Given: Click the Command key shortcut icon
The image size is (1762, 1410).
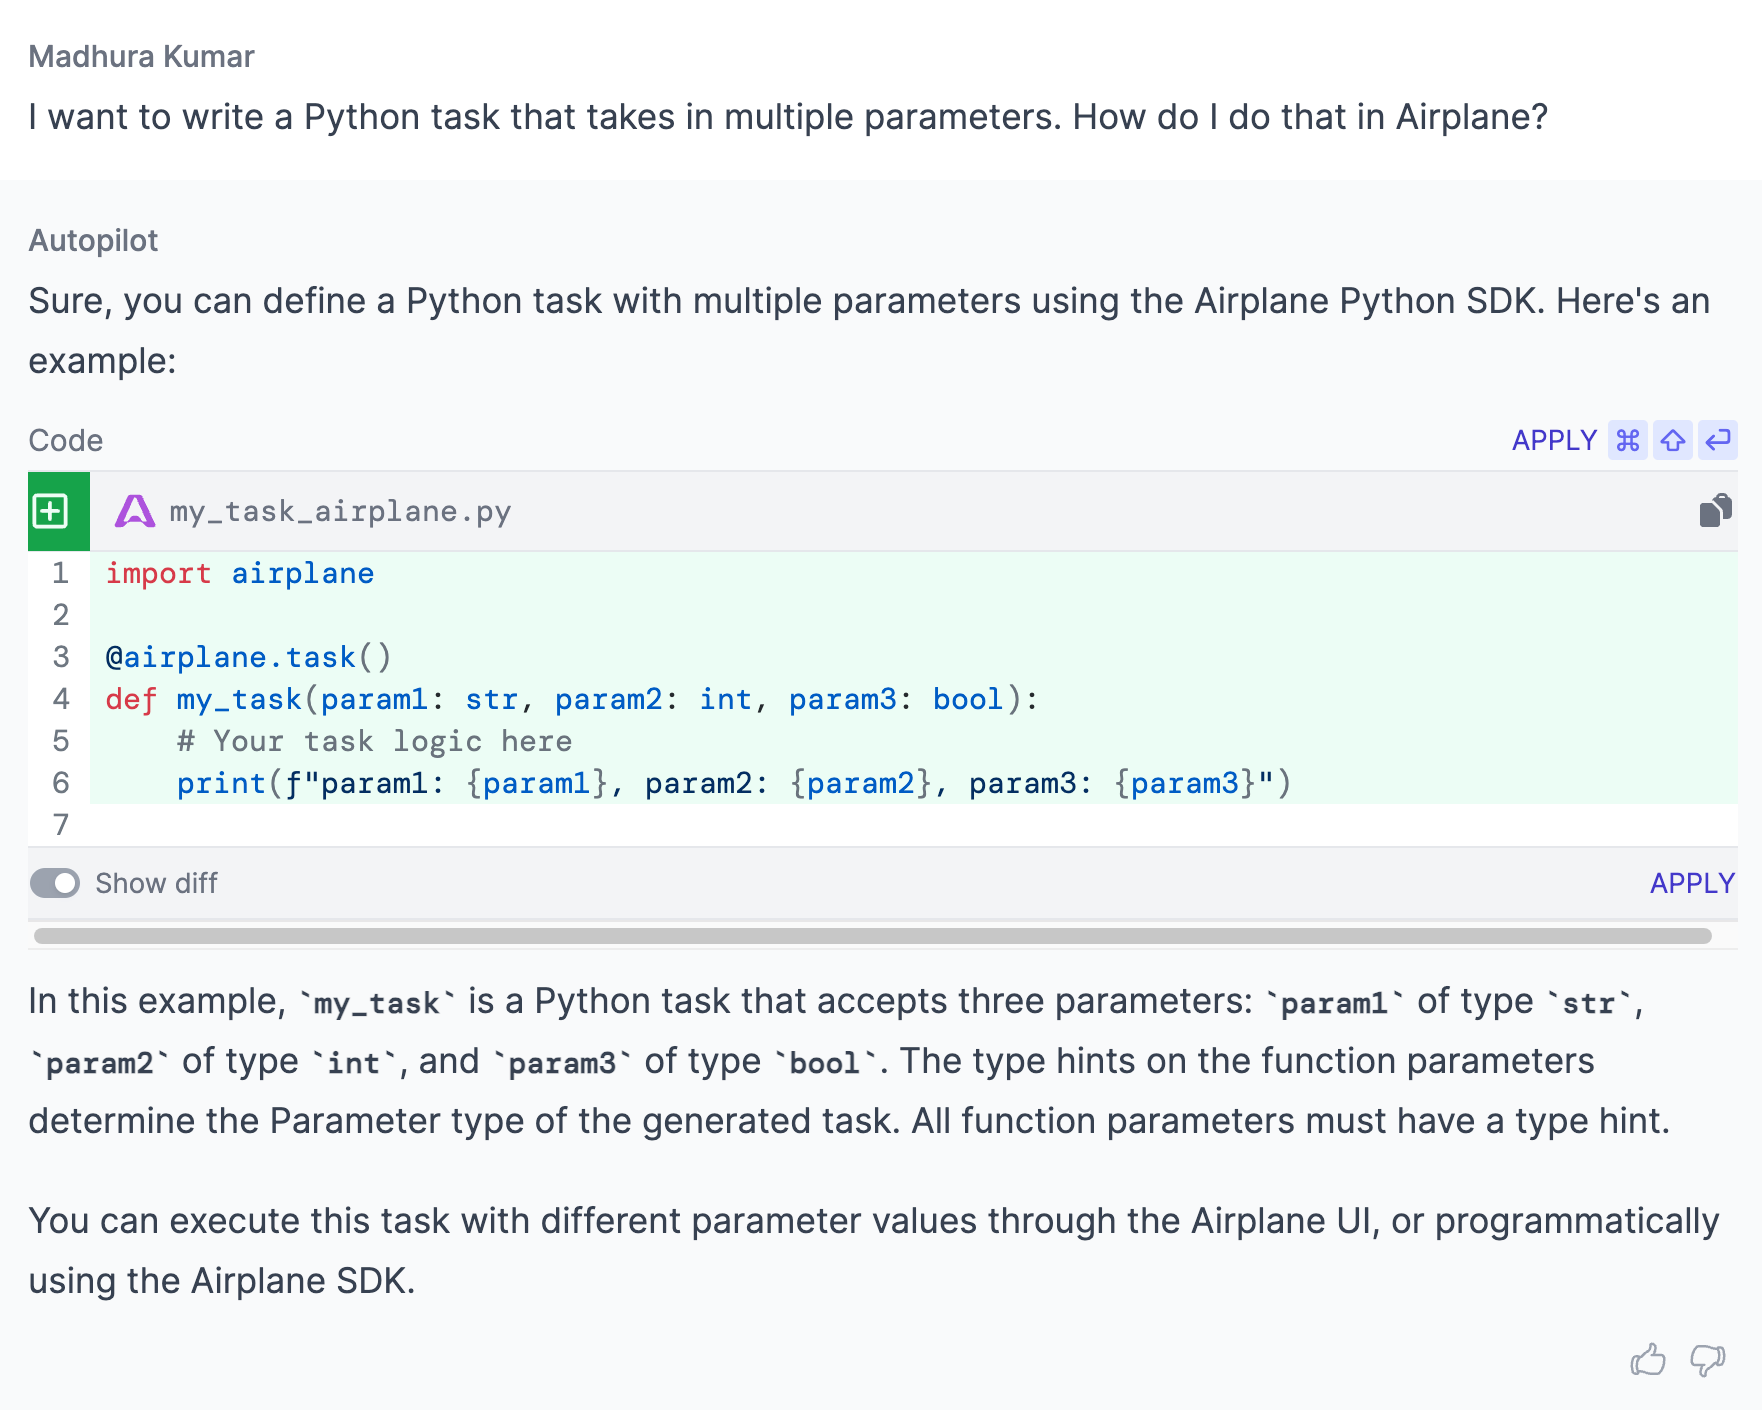Looking at the screenshot, I should coord(1628,440).
